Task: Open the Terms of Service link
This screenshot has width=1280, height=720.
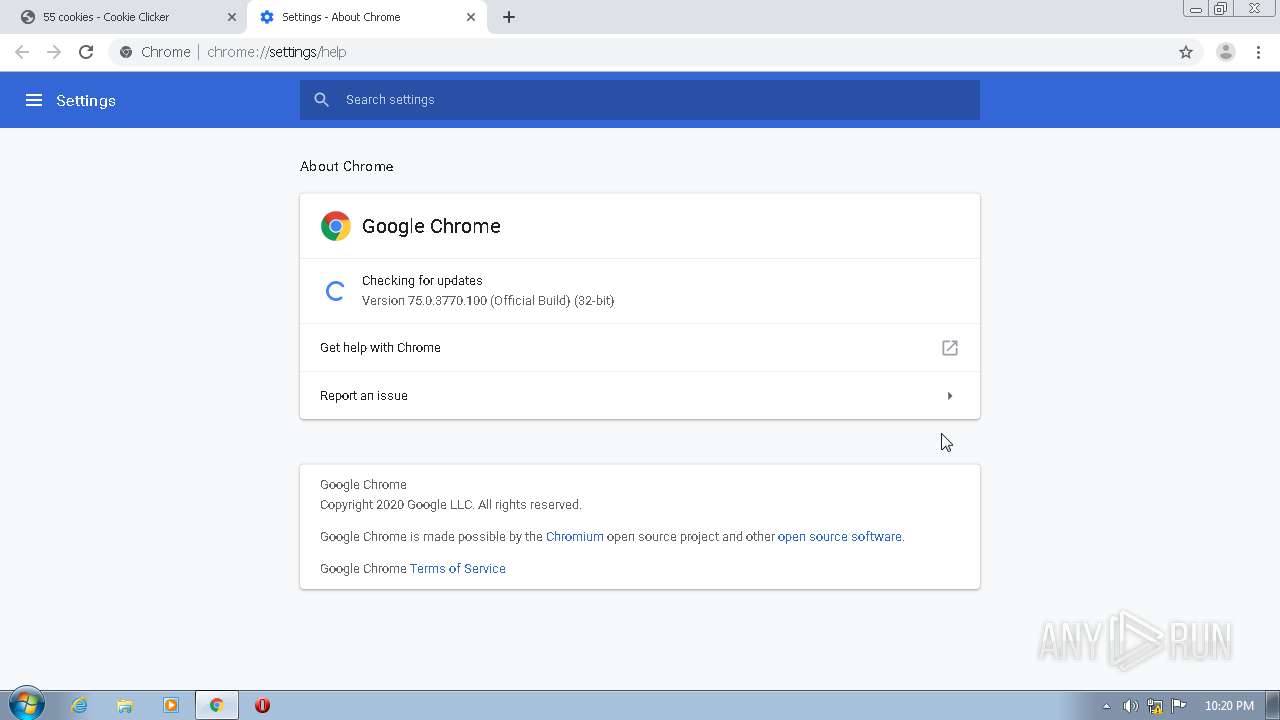Action: (458, 569)
